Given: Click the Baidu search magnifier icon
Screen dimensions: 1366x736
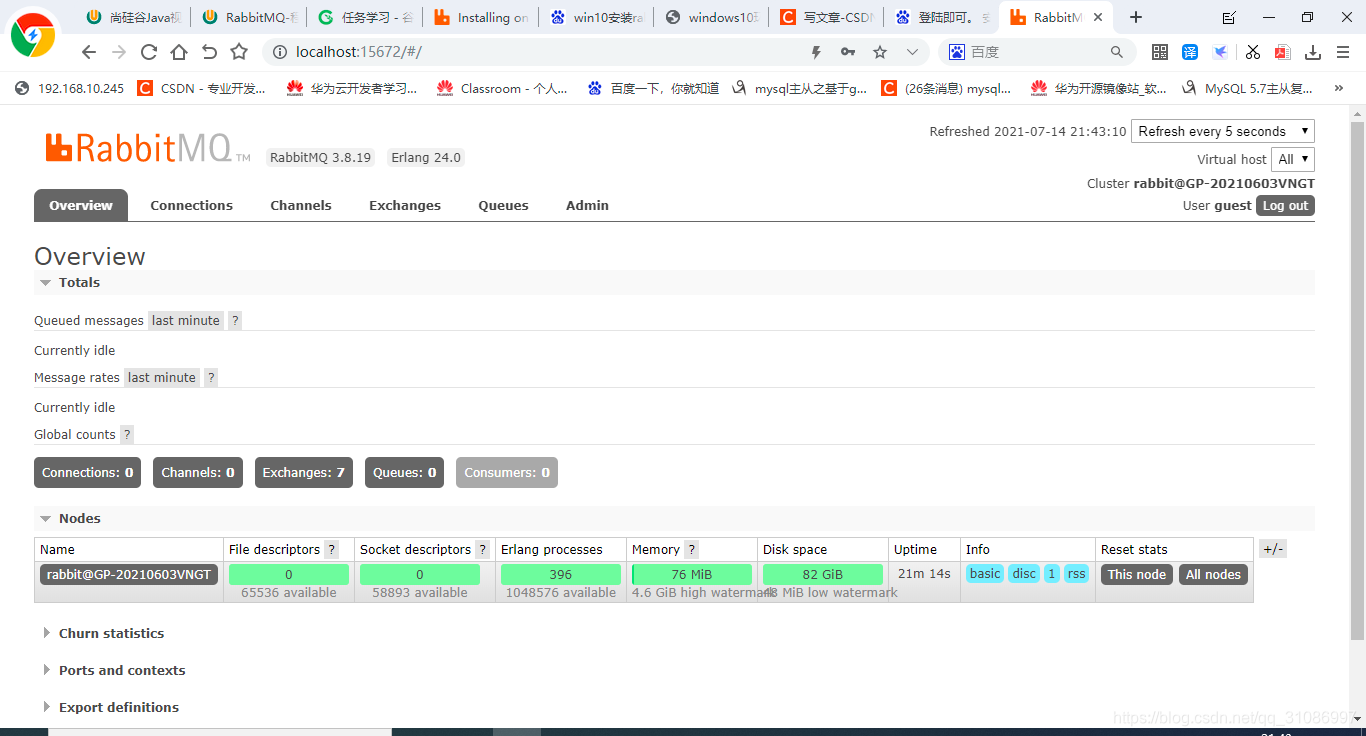Looking at the screenshot, I should [x=1117, y=52].
